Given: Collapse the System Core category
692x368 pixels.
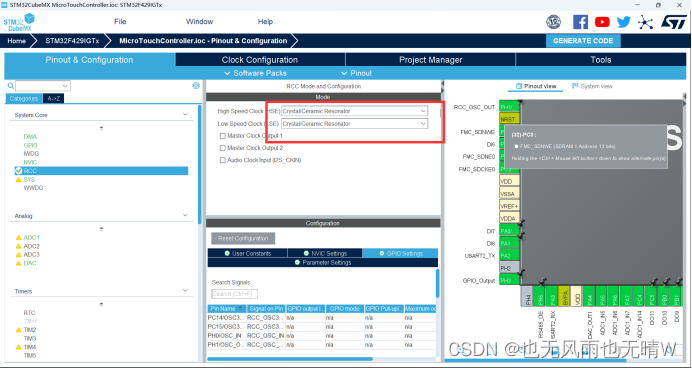Looking at the screenshot, I should click(x=185, y=115).
